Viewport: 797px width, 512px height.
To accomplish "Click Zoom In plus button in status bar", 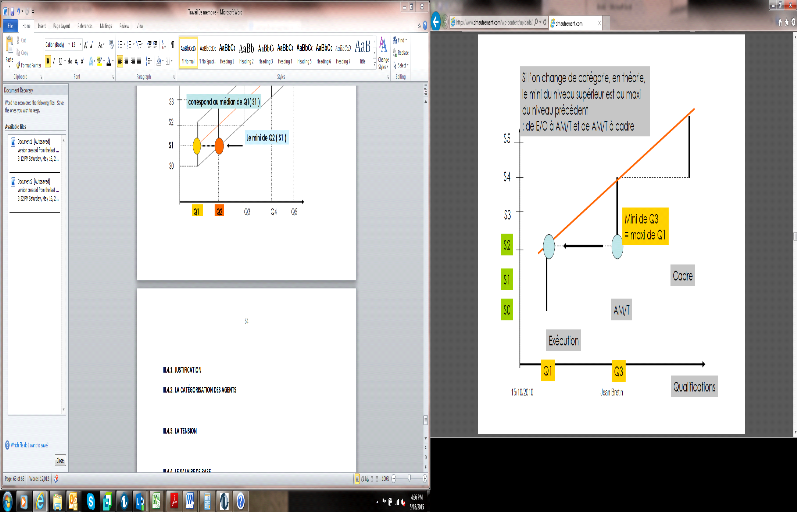I will coord(424,478).
